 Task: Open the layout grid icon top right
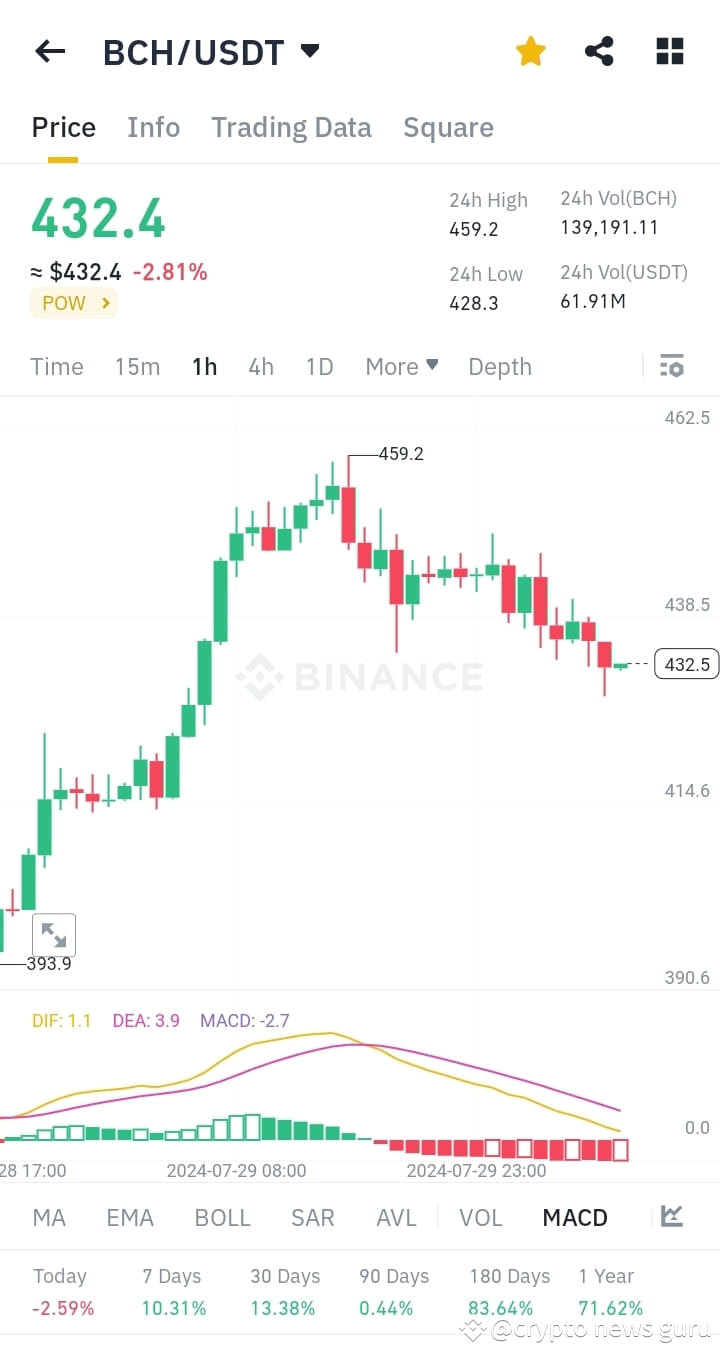coord(668,50)
